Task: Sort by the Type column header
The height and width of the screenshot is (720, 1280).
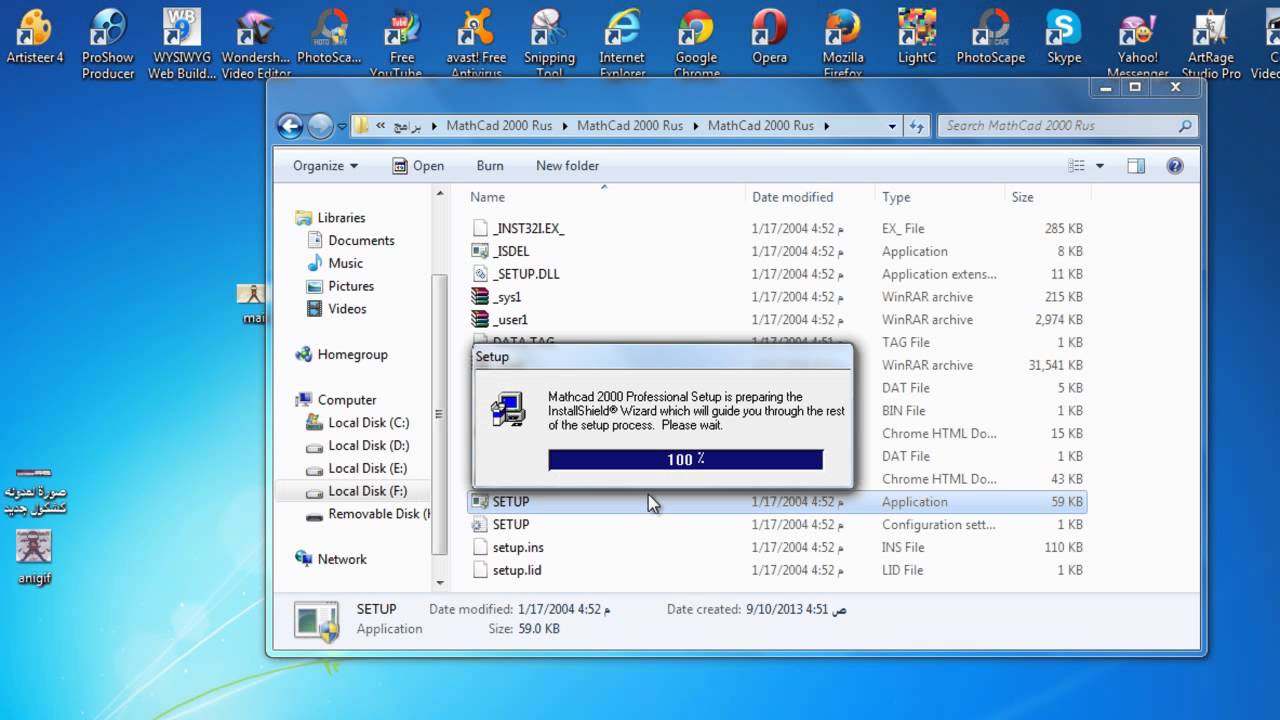Action: click(x=940, y=197)
